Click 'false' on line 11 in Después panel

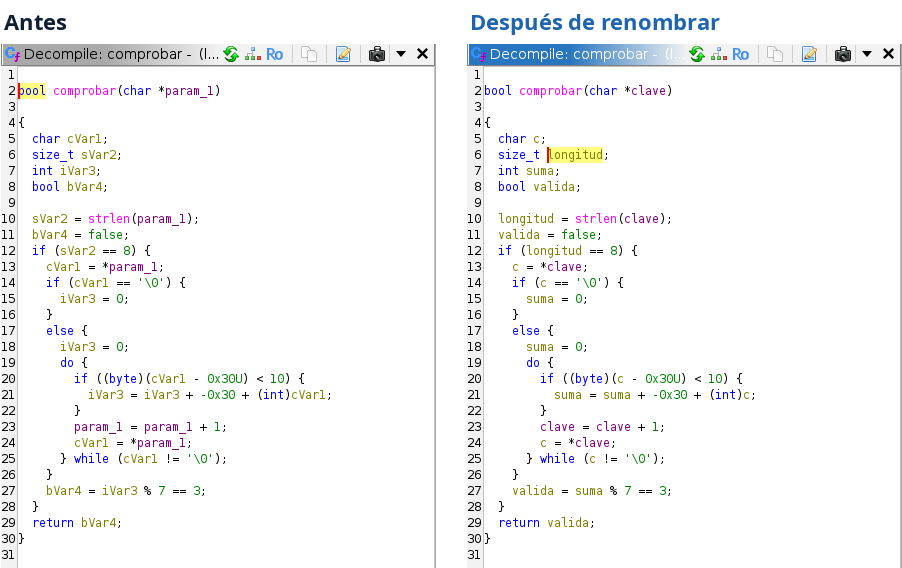click(579, 235)
